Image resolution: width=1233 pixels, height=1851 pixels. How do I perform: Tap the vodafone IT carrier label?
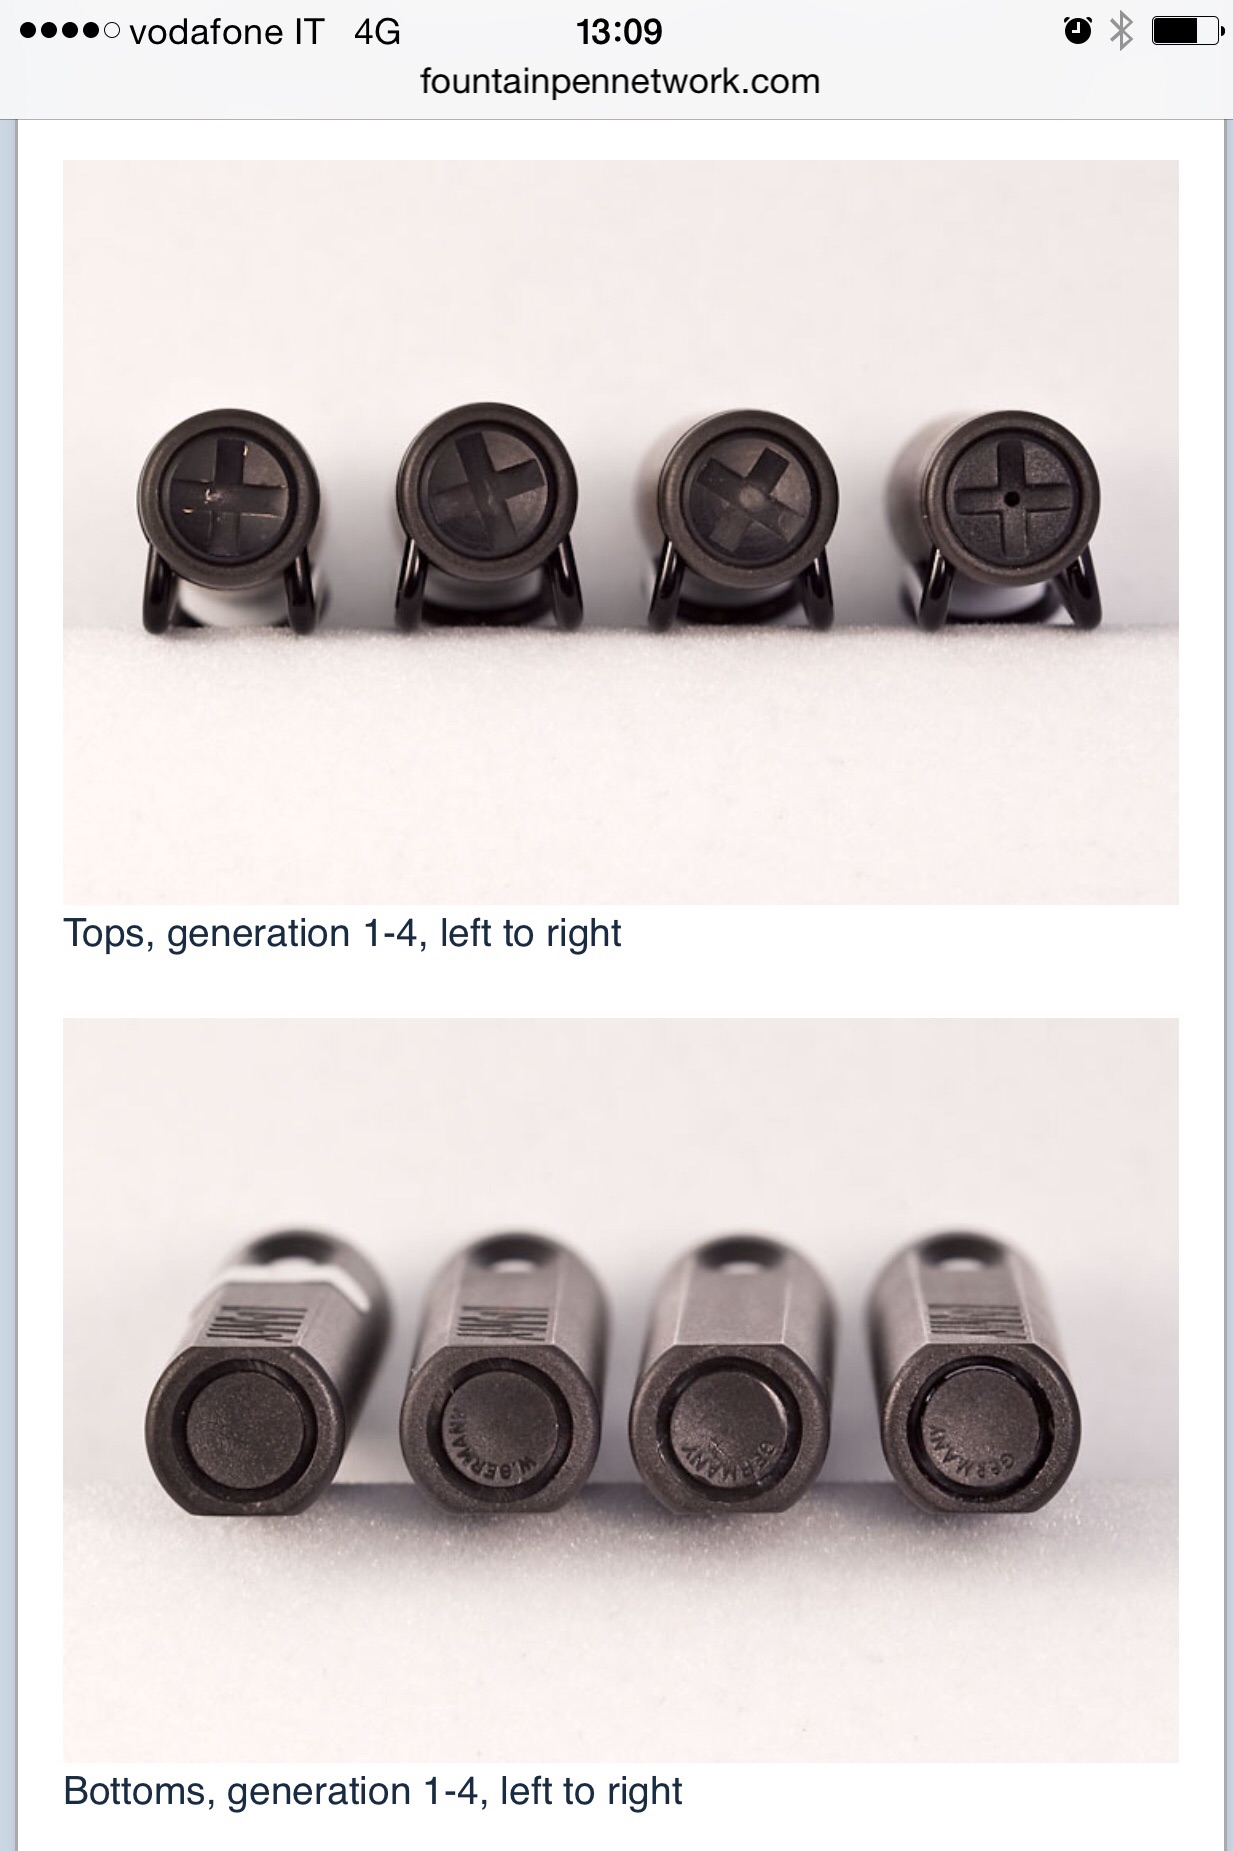click(227, 32)
